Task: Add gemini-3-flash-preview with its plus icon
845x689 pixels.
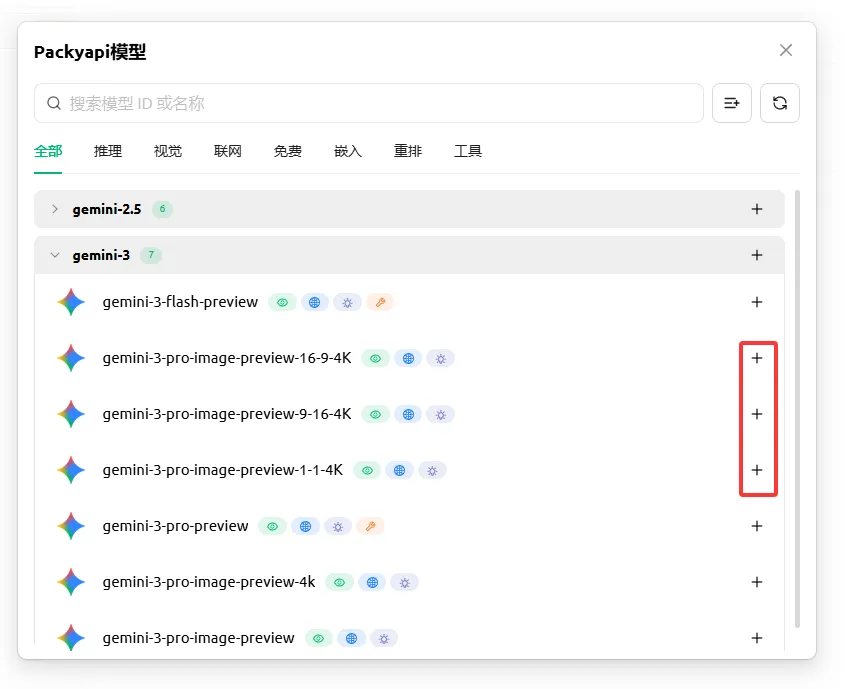Action: pyautogui.click(x=757, y=302)
